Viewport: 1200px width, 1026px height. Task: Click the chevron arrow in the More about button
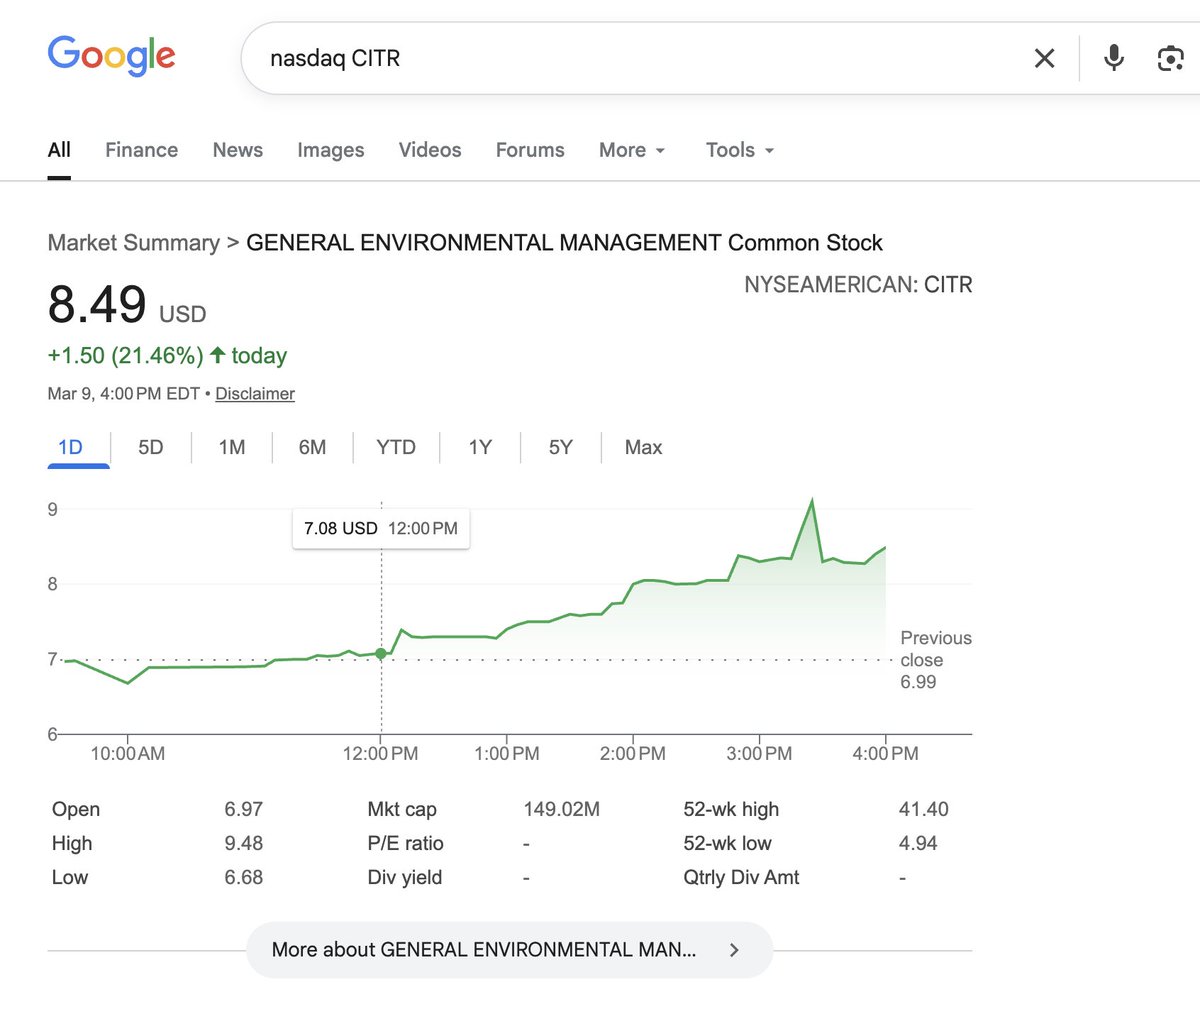(734, 950)
